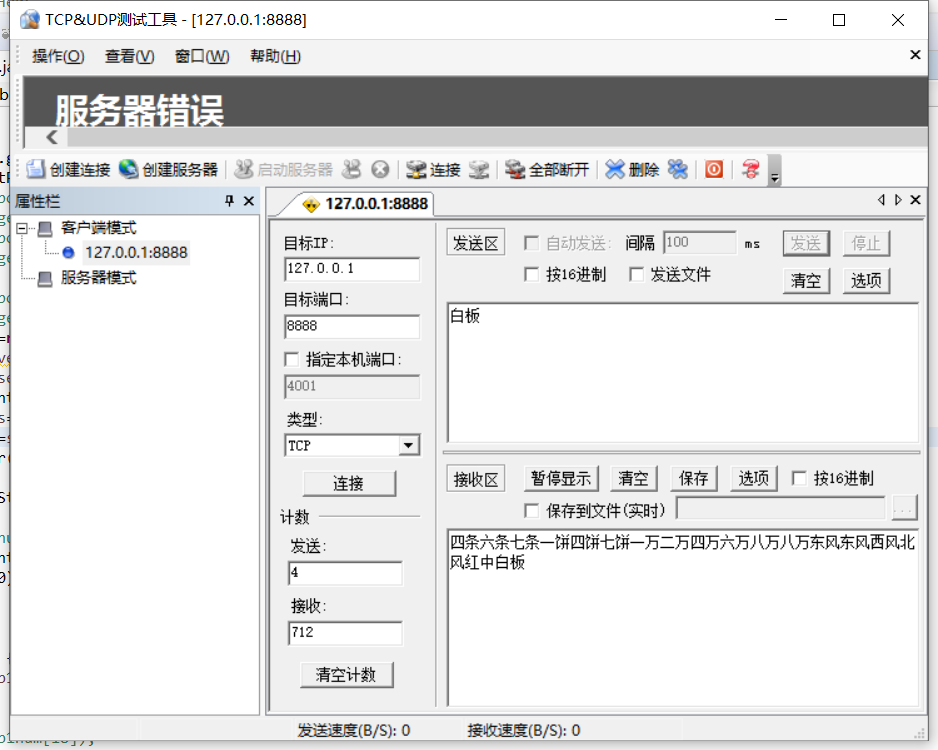Image resolution: width=938 pixels, height=750 pixels.
Task: Click send-area 选项 button
Action: (x=866, y=281)
